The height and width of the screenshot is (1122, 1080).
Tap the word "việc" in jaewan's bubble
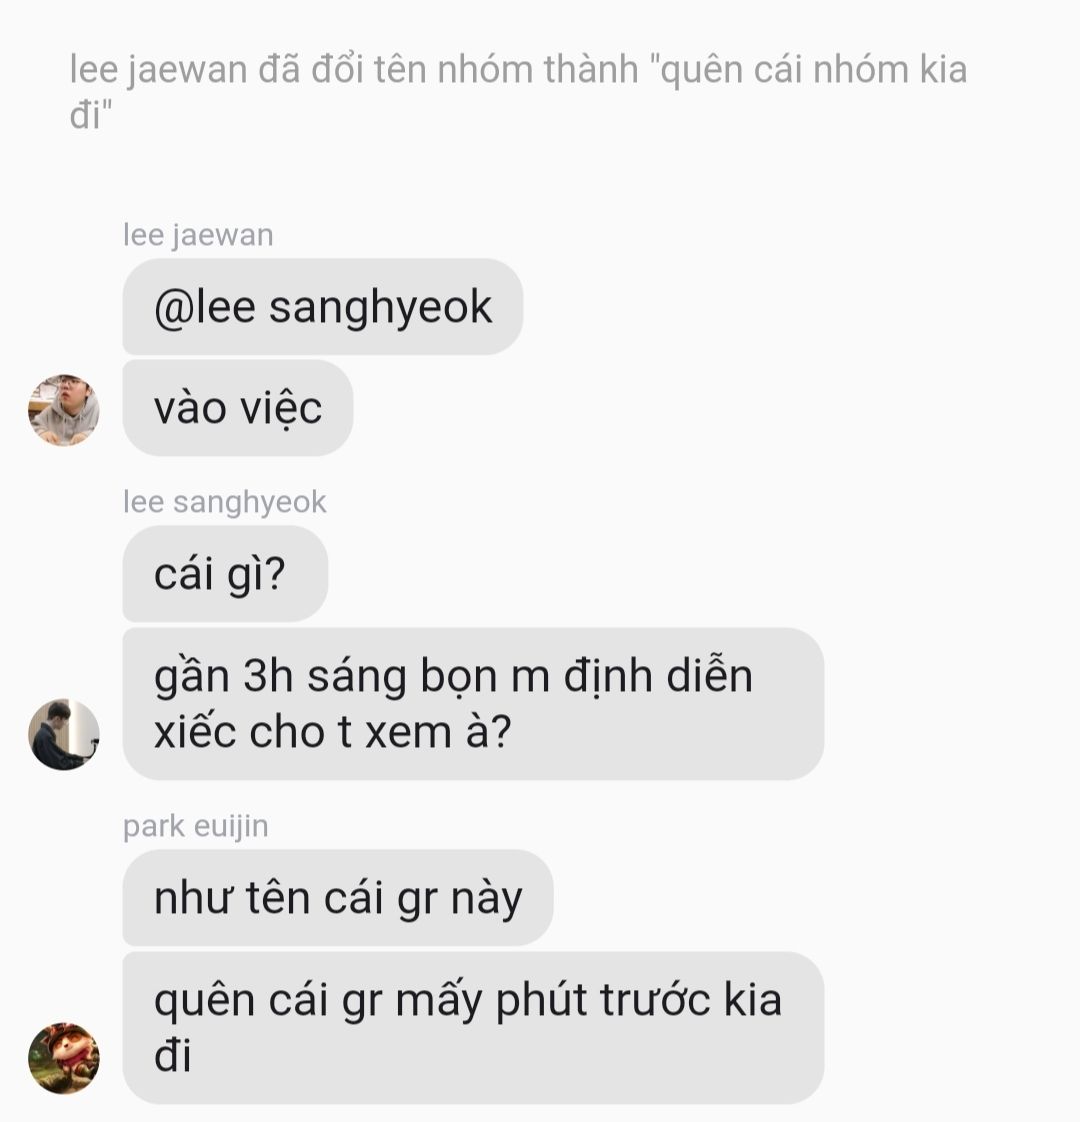281,409
